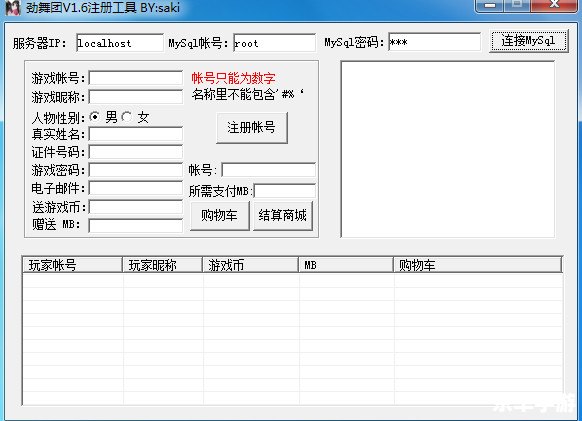This screenshot has height=421, width=582.
Task: Click the 结算商城 button
Action: [x=282, y=216]
